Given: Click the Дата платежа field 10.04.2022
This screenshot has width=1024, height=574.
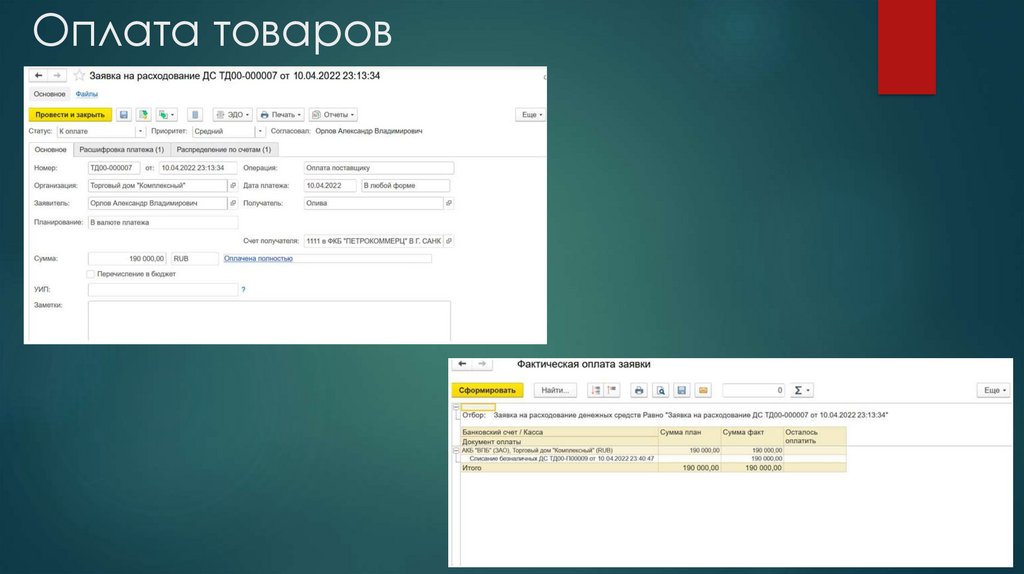Looking at the screenshot, I should pos(330,185).
